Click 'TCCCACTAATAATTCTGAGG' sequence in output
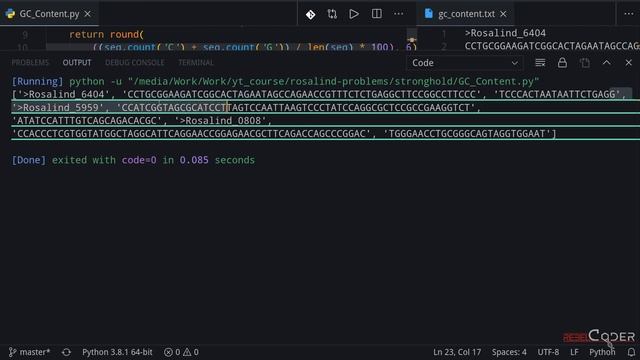This screenshot has width=640, height=360. point(557,94)
